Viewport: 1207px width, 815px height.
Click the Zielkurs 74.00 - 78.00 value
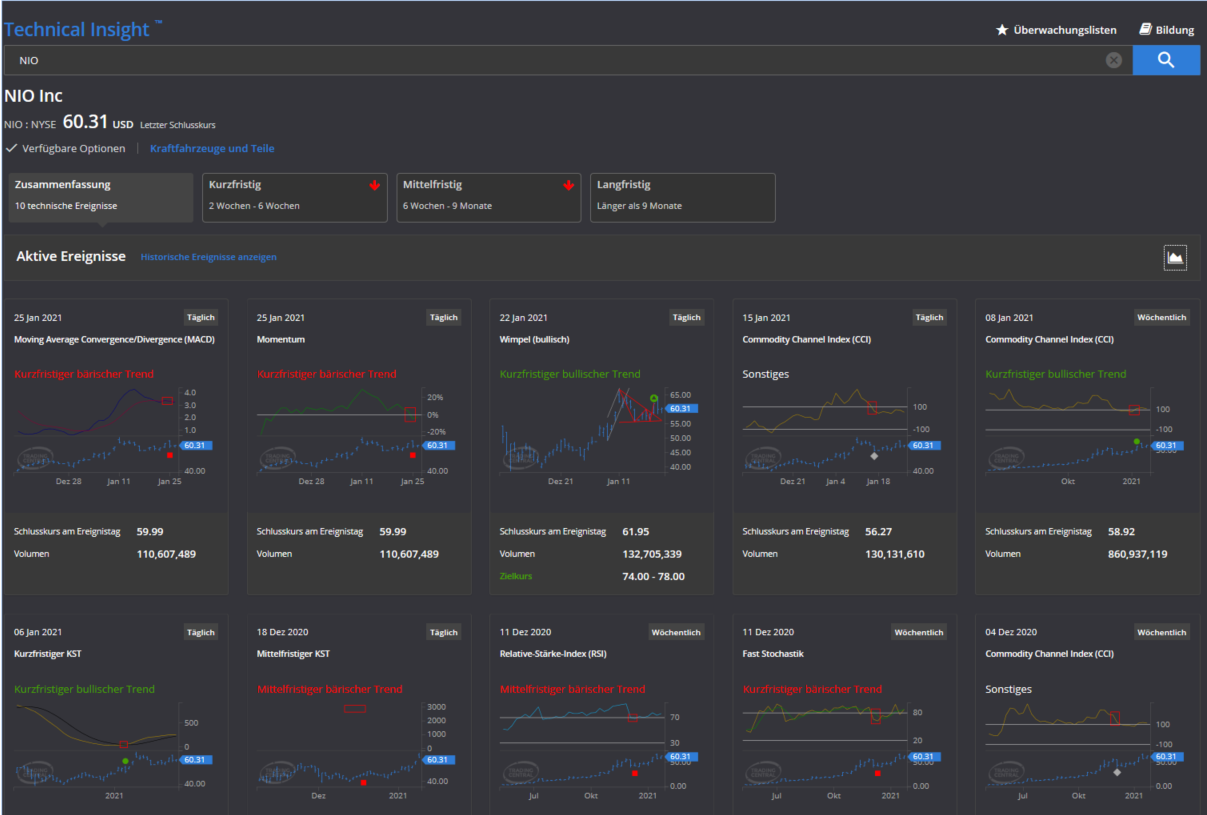click(x=653, y=576)
